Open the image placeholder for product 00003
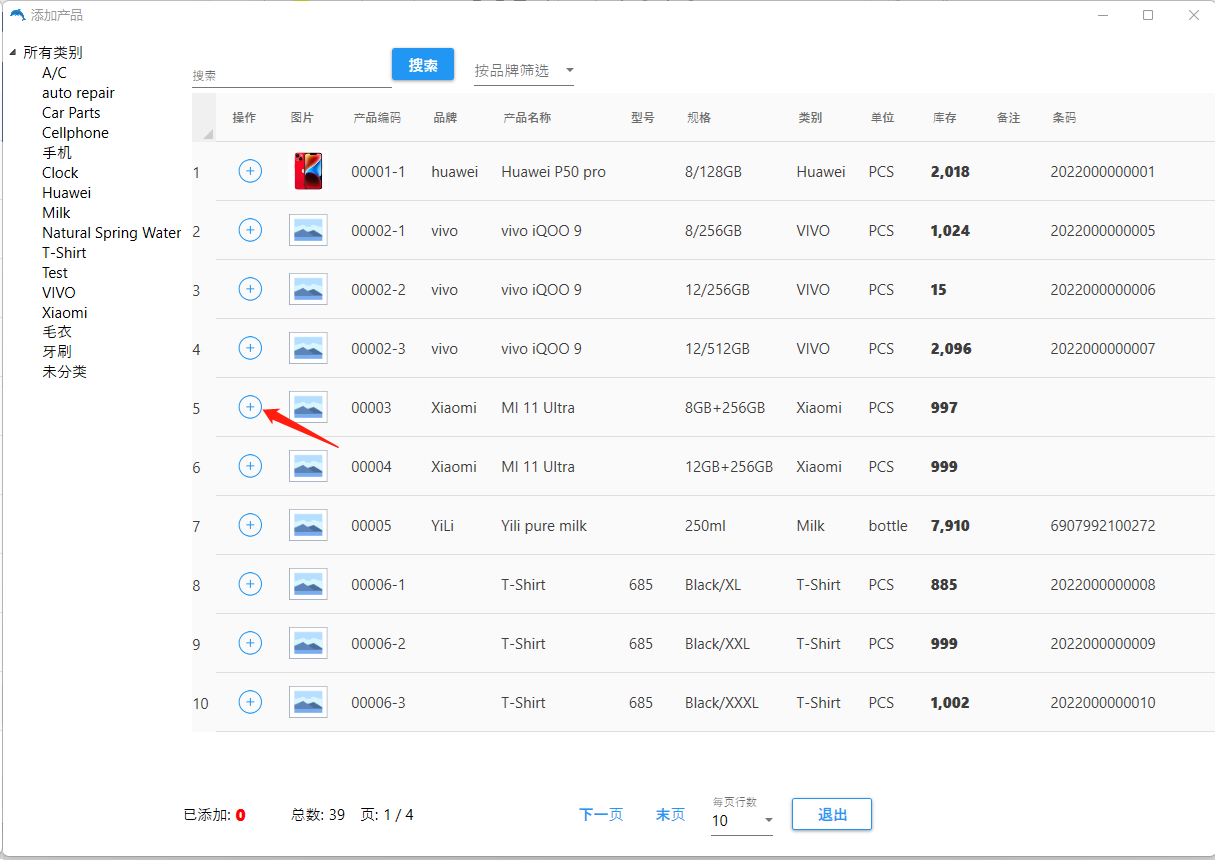Screen dimensions: 1215x860 point(308,407)
